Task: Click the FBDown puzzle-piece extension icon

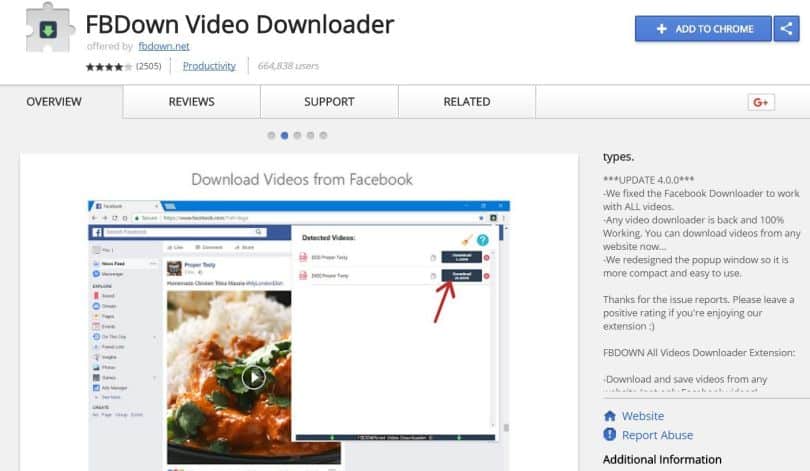Action: pos(50,28)
